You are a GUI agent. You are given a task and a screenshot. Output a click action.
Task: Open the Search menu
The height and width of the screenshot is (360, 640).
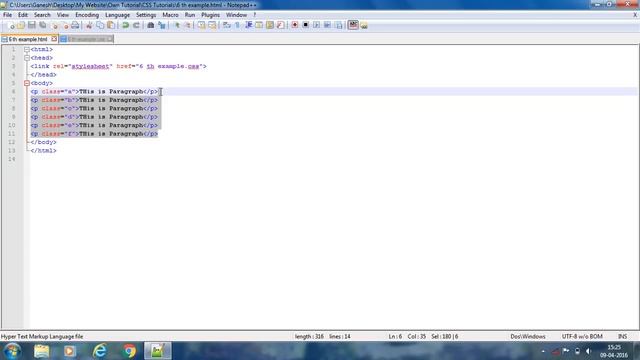tap(42, 15)
